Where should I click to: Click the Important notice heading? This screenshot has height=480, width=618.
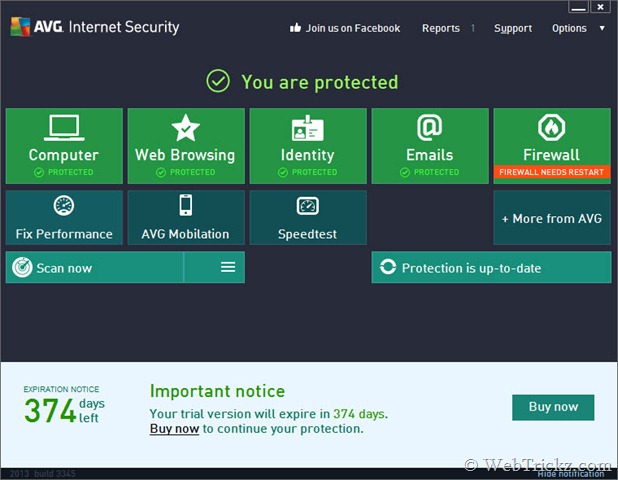(217, 391)
